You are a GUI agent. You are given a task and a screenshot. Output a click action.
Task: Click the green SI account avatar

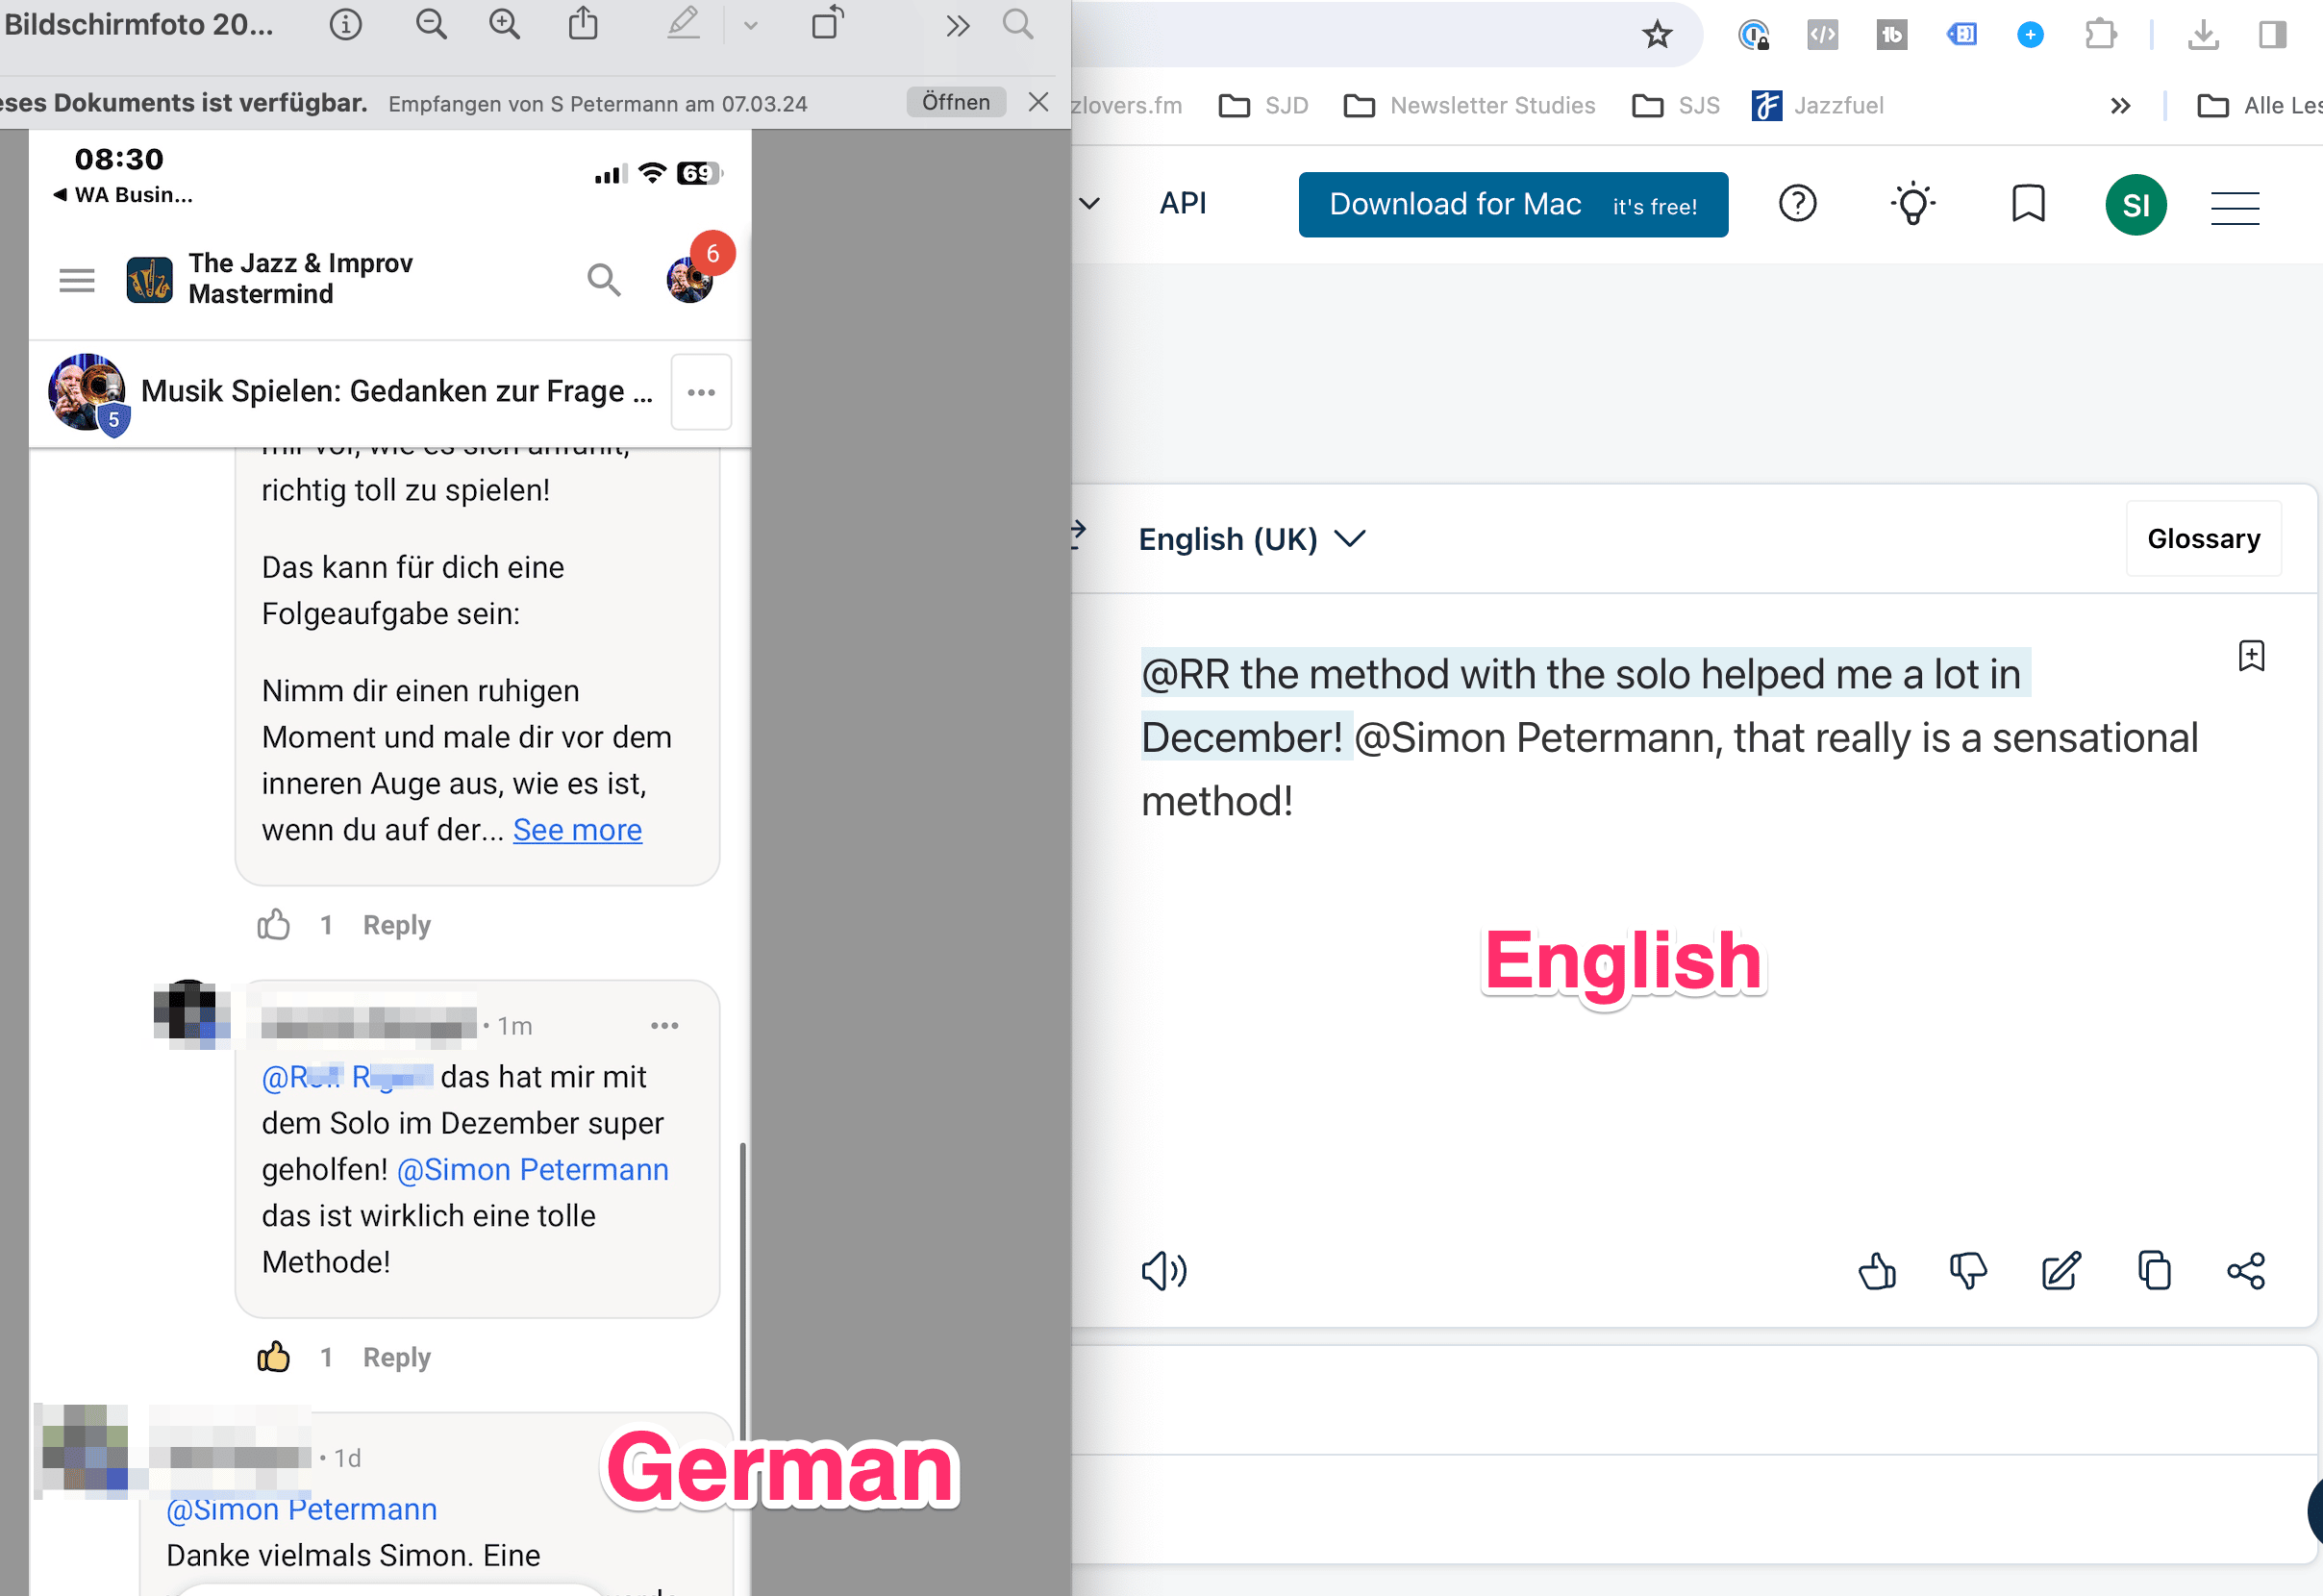coord(2135,205)
